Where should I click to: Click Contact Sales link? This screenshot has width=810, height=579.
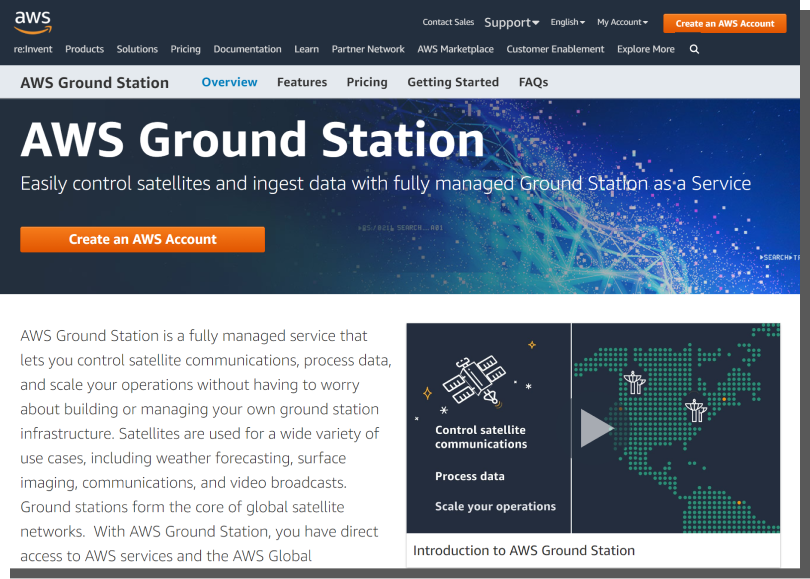448,22
